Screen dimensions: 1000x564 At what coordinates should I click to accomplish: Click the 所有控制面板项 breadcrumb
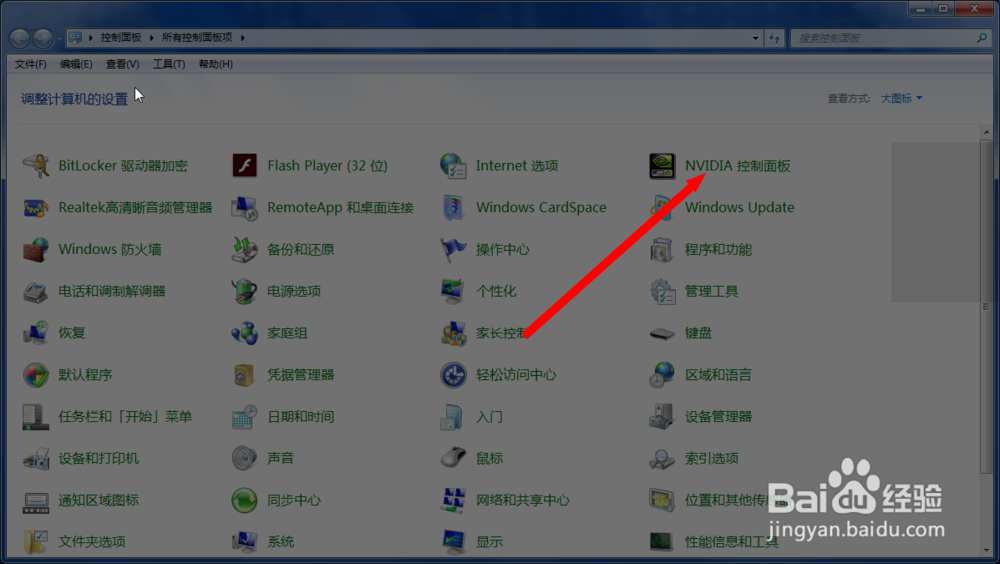(x=197, y=38)
